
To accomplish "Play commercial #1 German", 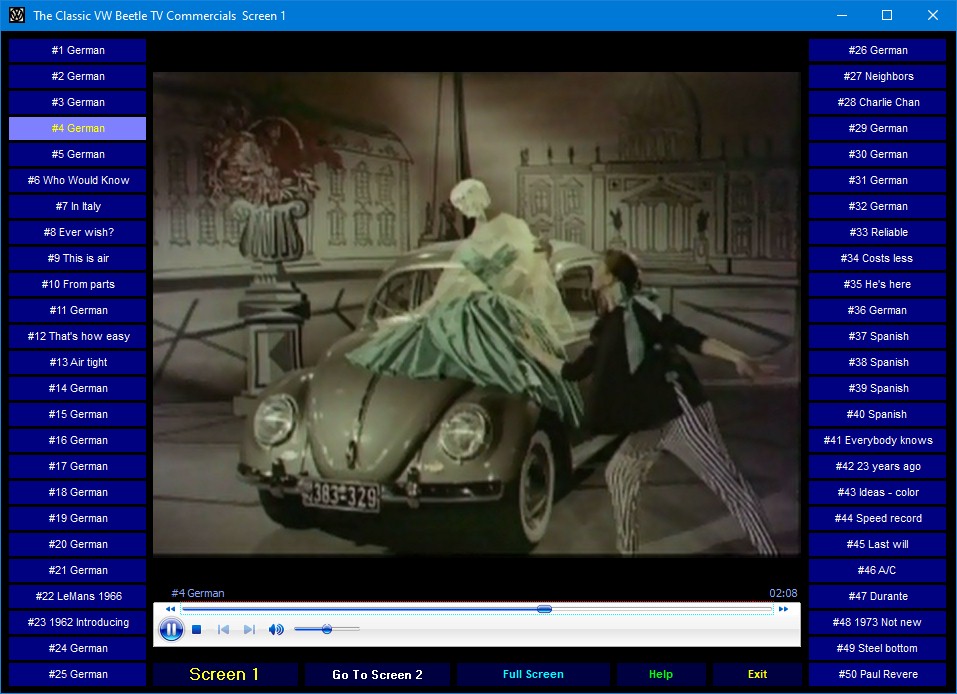I will [x=78, y=50].
